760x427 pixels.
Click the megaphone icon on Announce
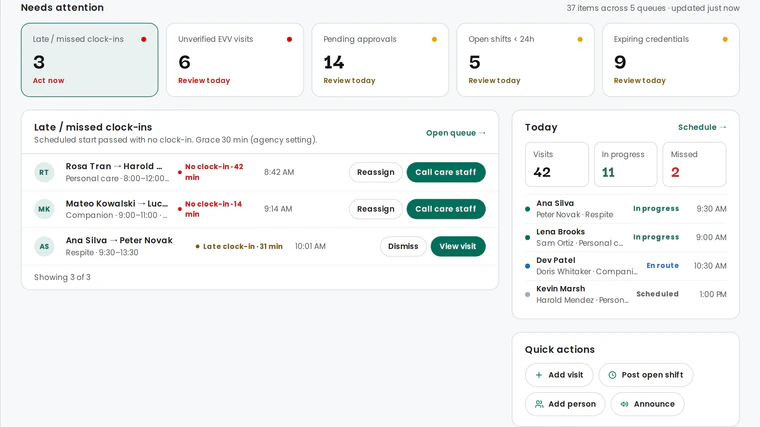(624, 404)
